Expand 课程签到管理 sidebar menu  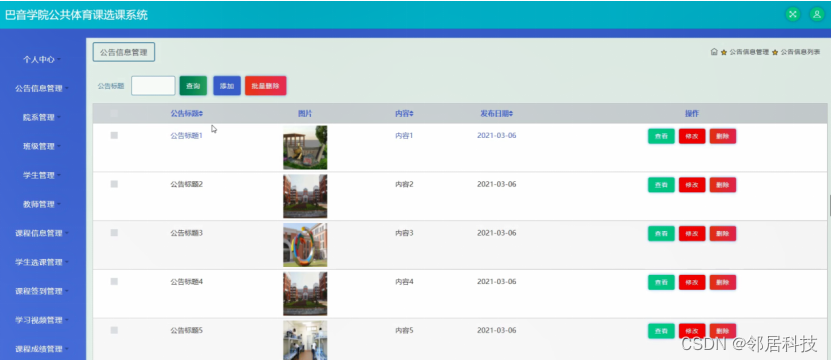[x=41, y=291]
